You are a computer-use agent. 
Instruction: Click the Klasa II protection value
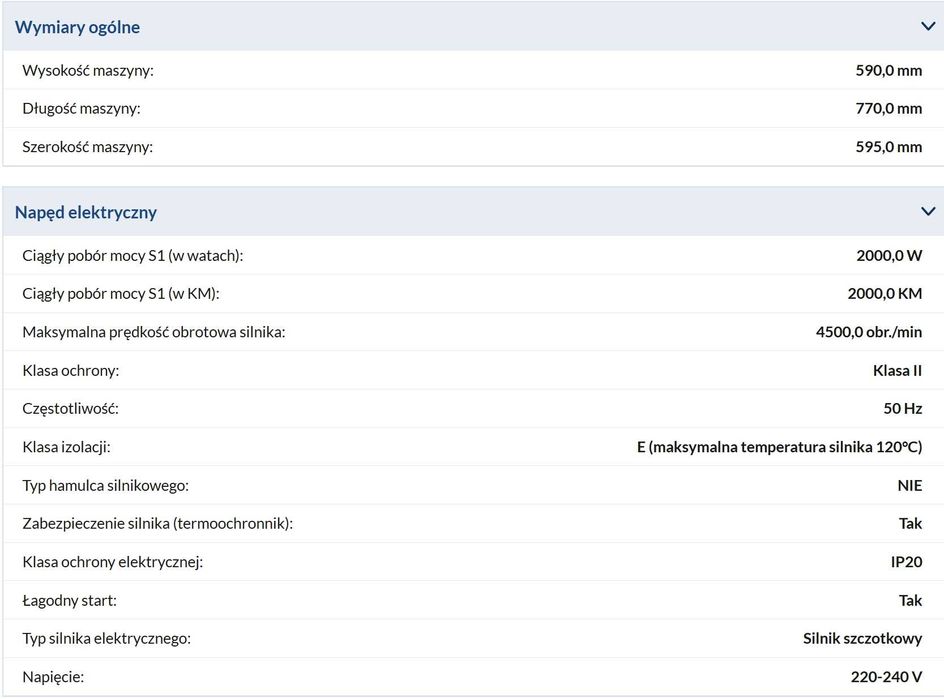[x=897, y=370]
